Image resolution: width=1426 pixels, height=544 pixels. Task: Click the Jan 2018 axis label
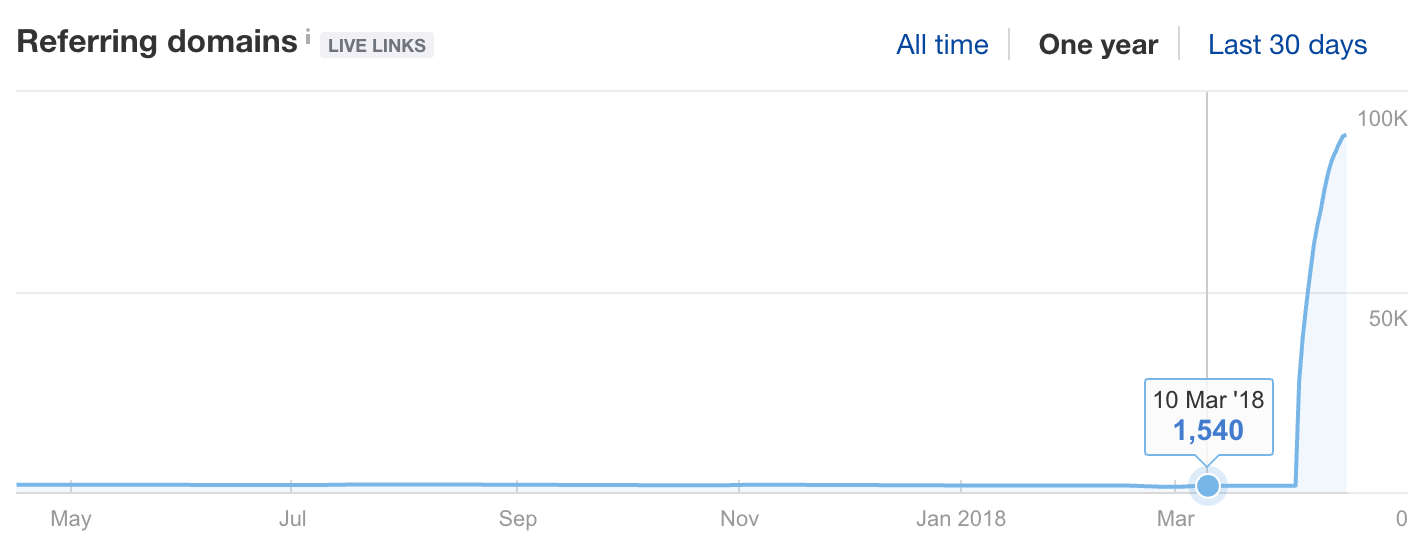(x=960, y=519)
